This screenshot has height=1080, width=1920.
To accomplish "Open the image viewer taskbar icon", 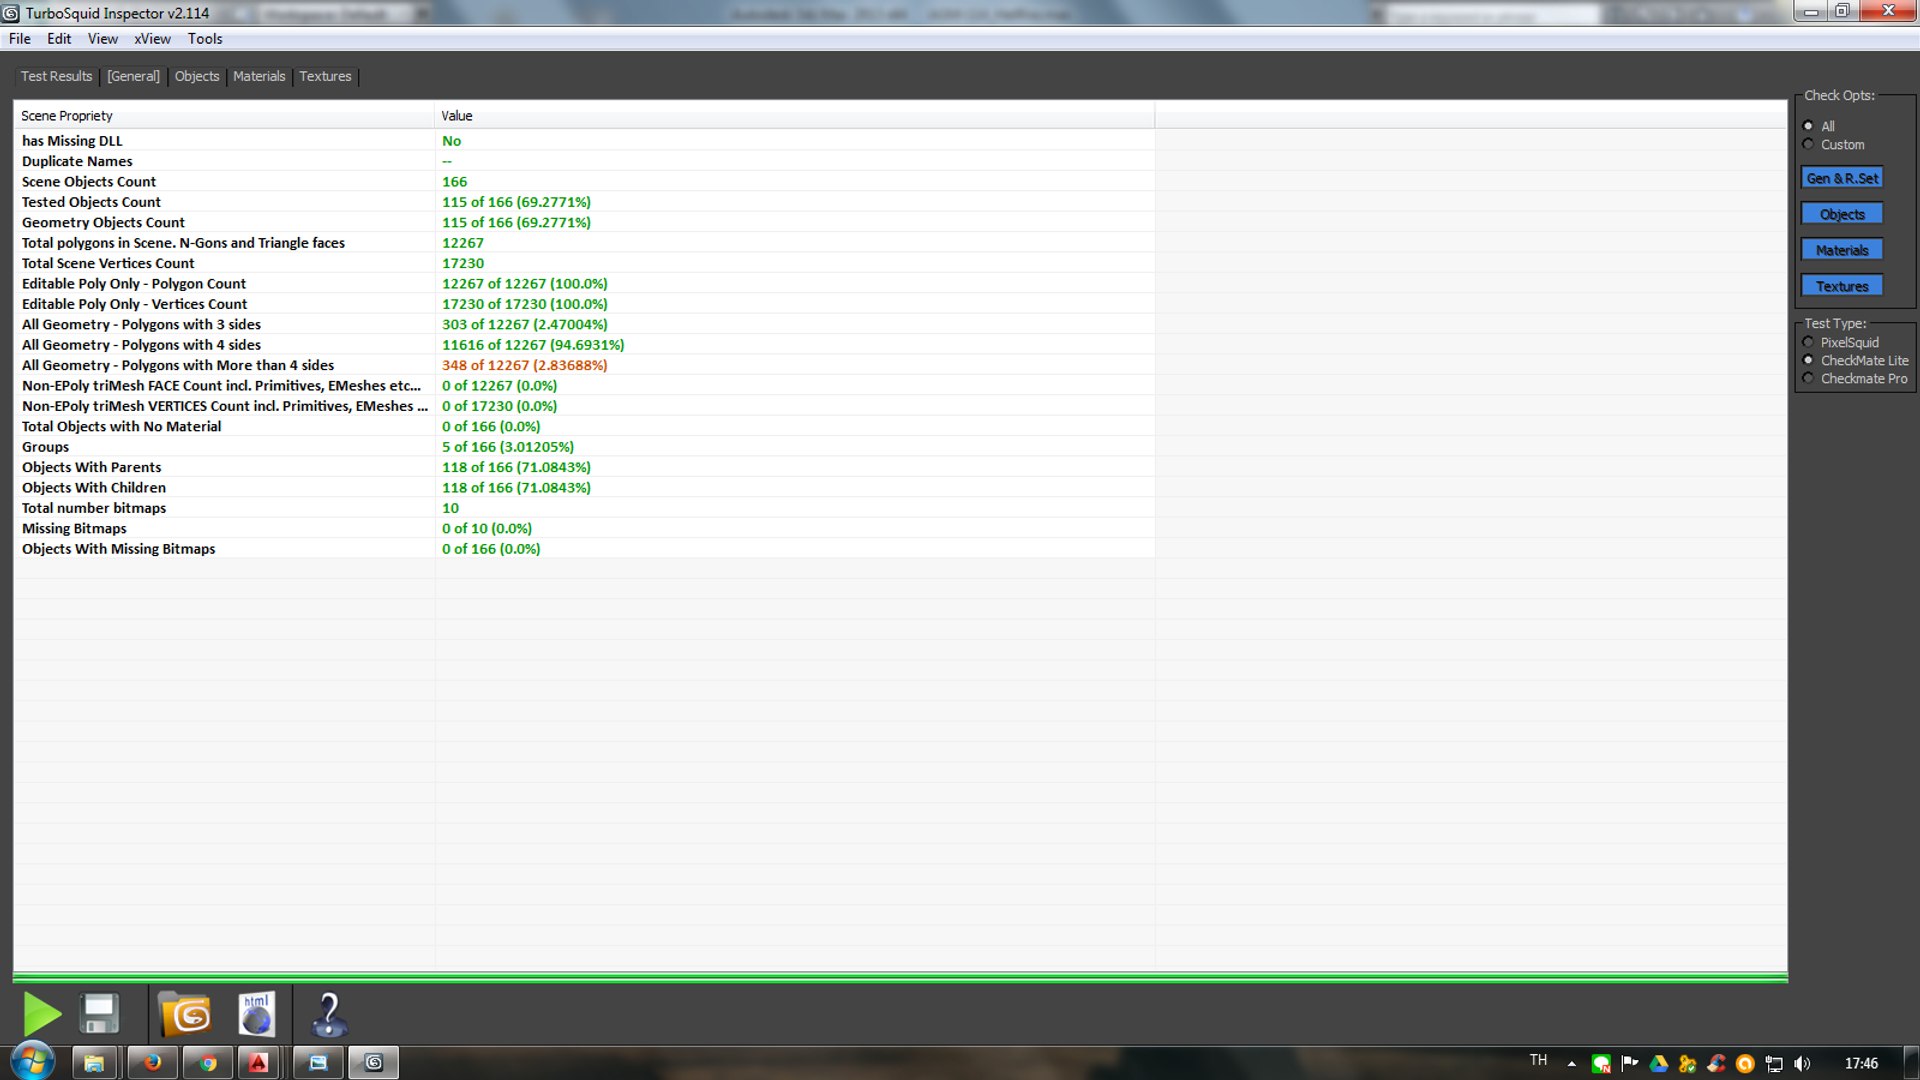I will 318,1062.
